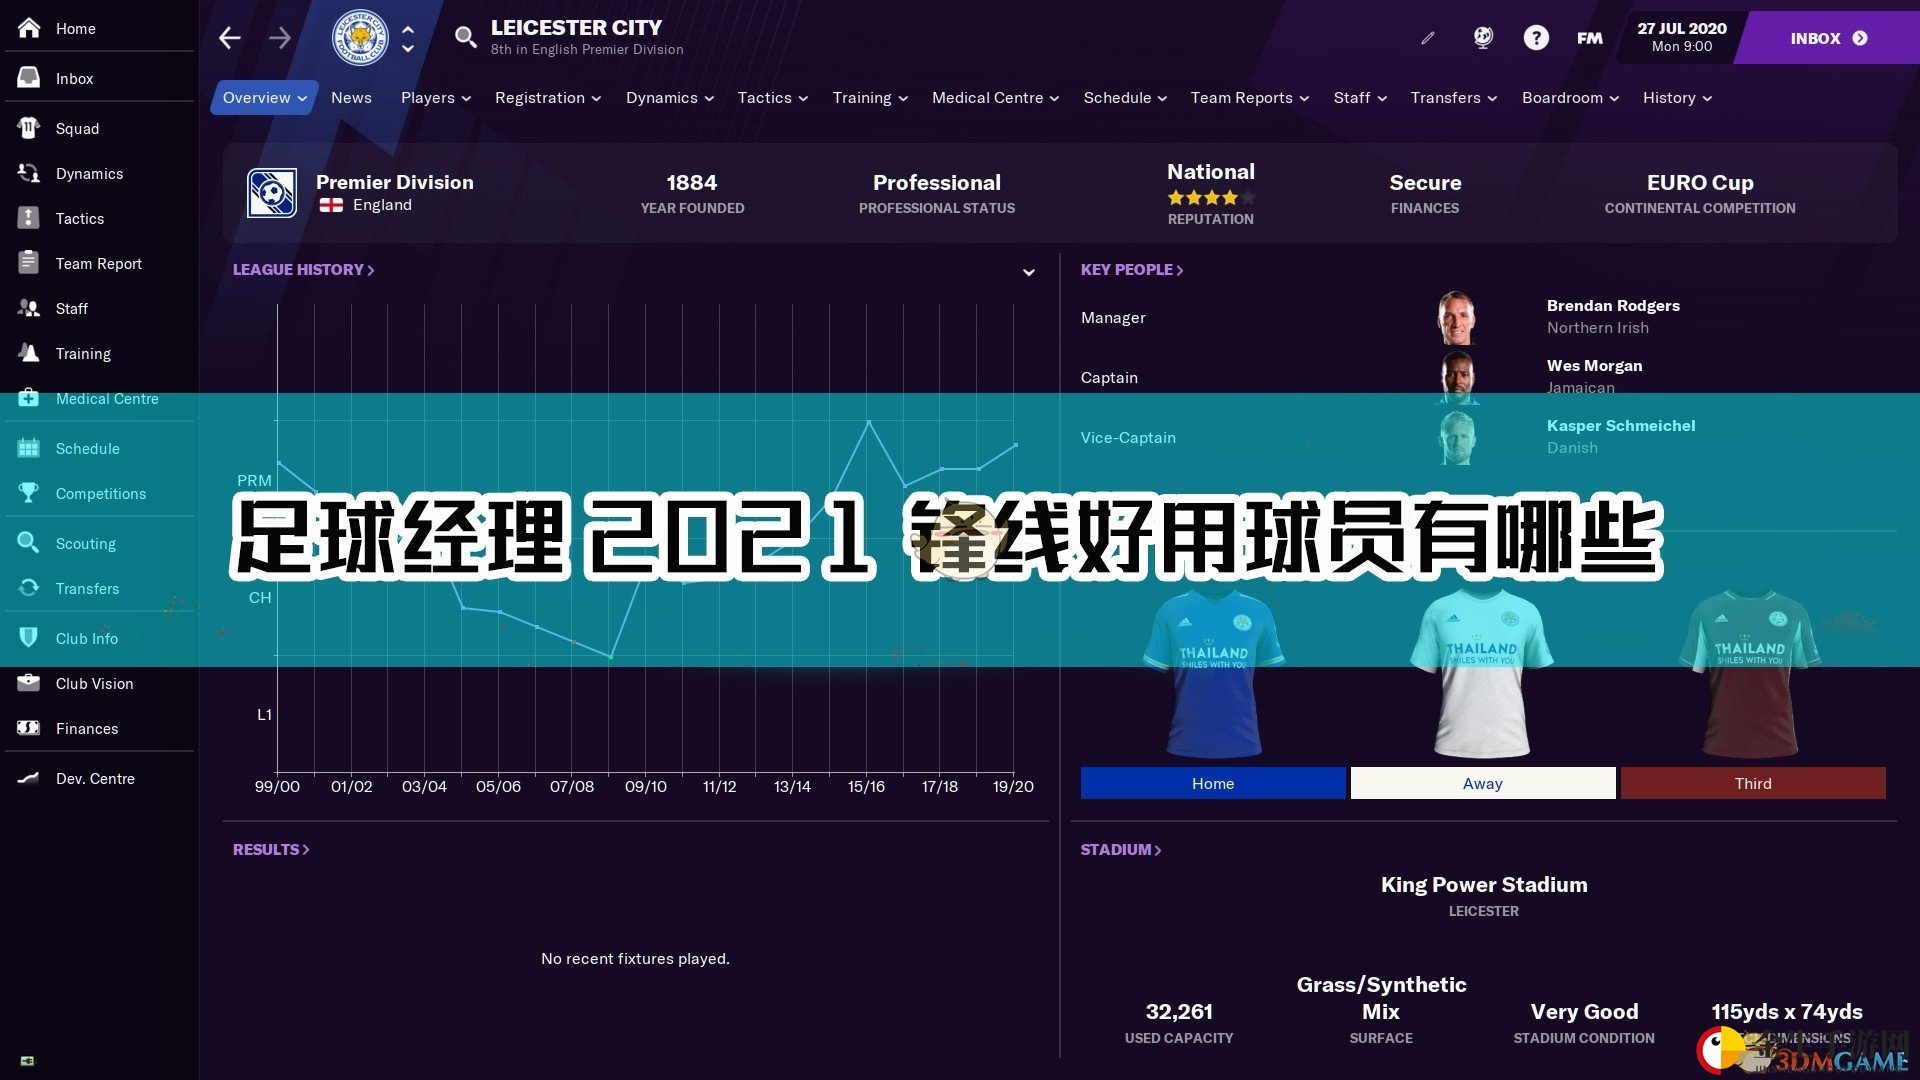Click the Tactics board icon
Screen dimensions: 1920x1080
click(x=29, y=218)
